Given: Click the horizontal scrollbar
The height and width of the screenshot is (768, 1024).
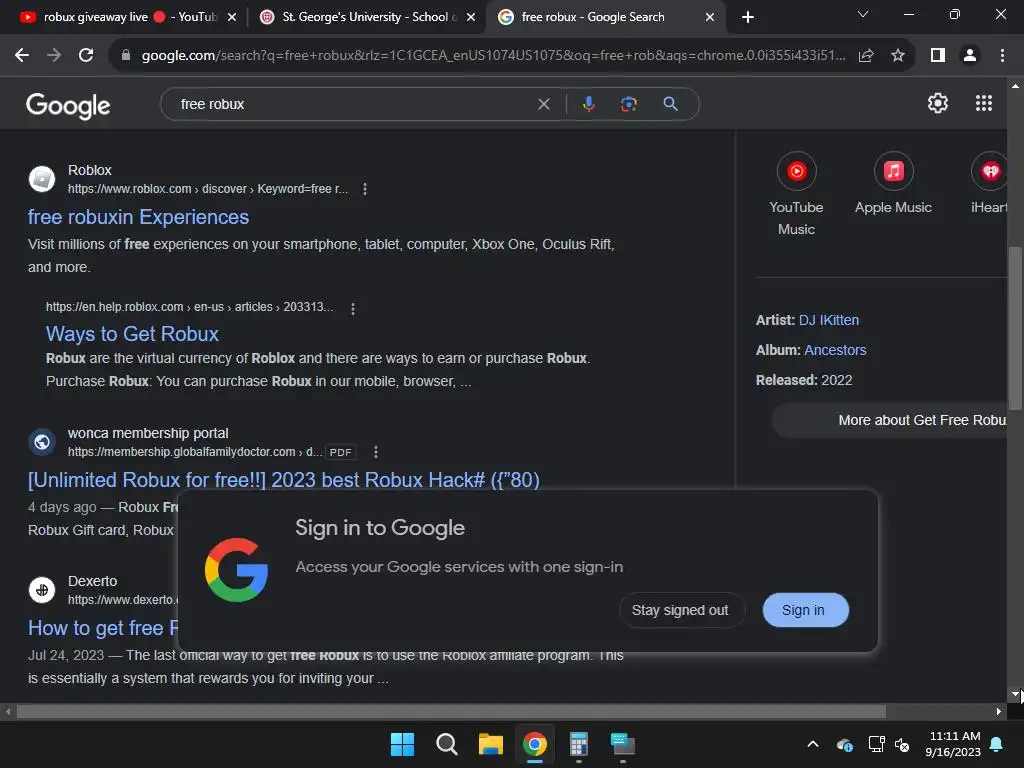Looking at the screenshot, I should pos(451,711).
